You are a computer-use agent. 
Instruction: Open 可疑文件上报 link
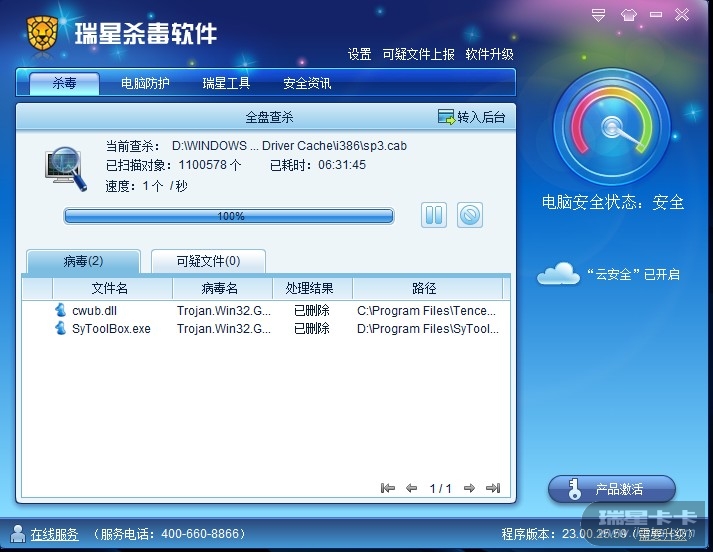click(418, 55)
